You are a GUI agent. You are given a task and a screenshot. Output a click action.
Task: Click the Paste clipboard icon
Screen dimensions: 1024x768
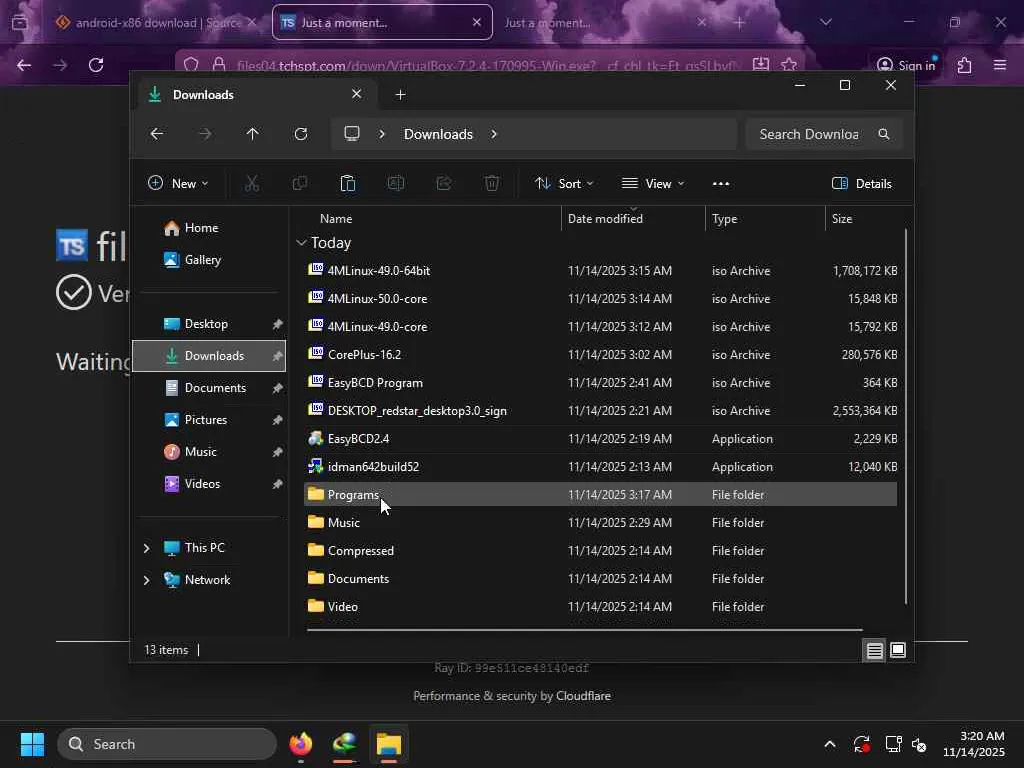(347, 184)
